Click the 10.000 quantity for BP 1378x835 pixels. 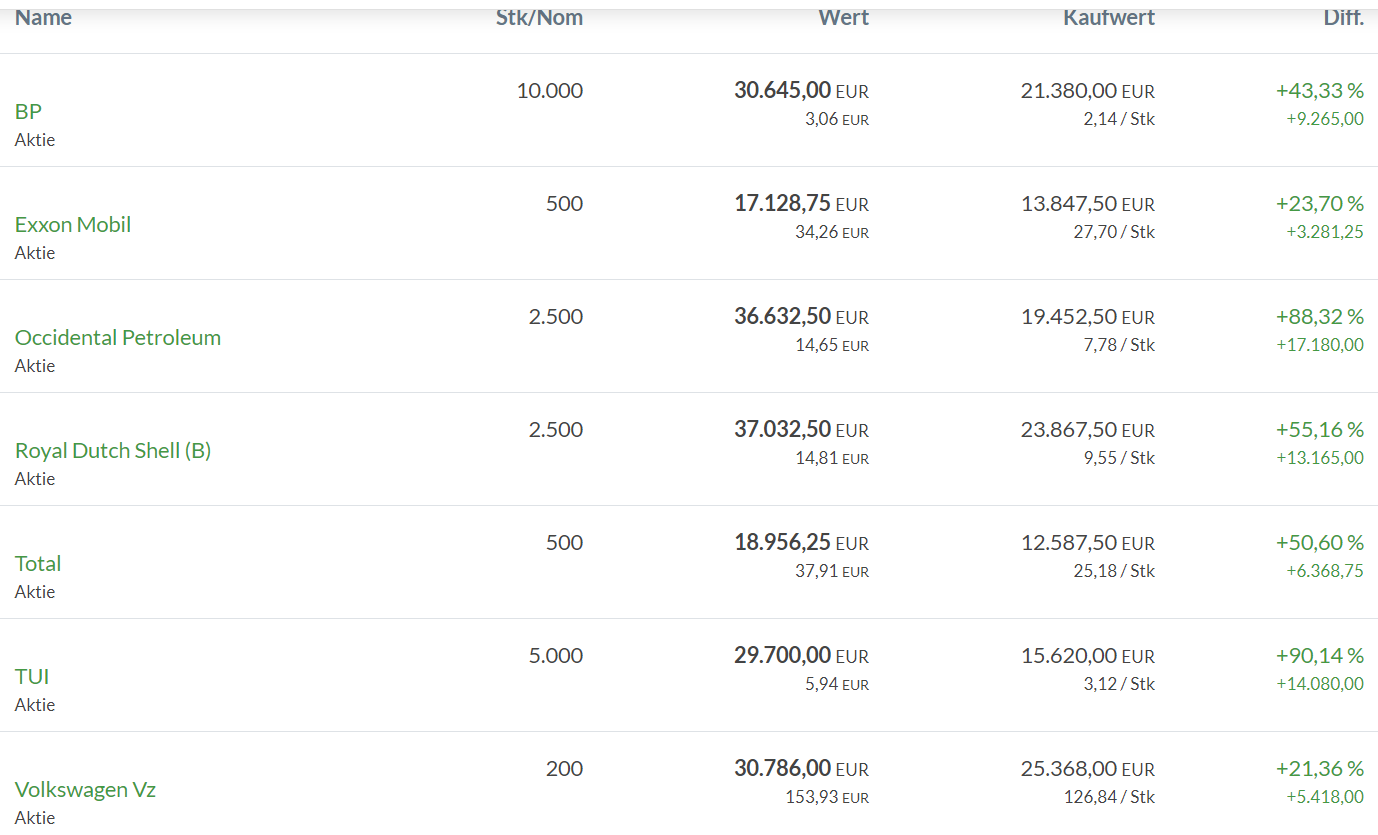pyautogui.click(x=549, y=91)
